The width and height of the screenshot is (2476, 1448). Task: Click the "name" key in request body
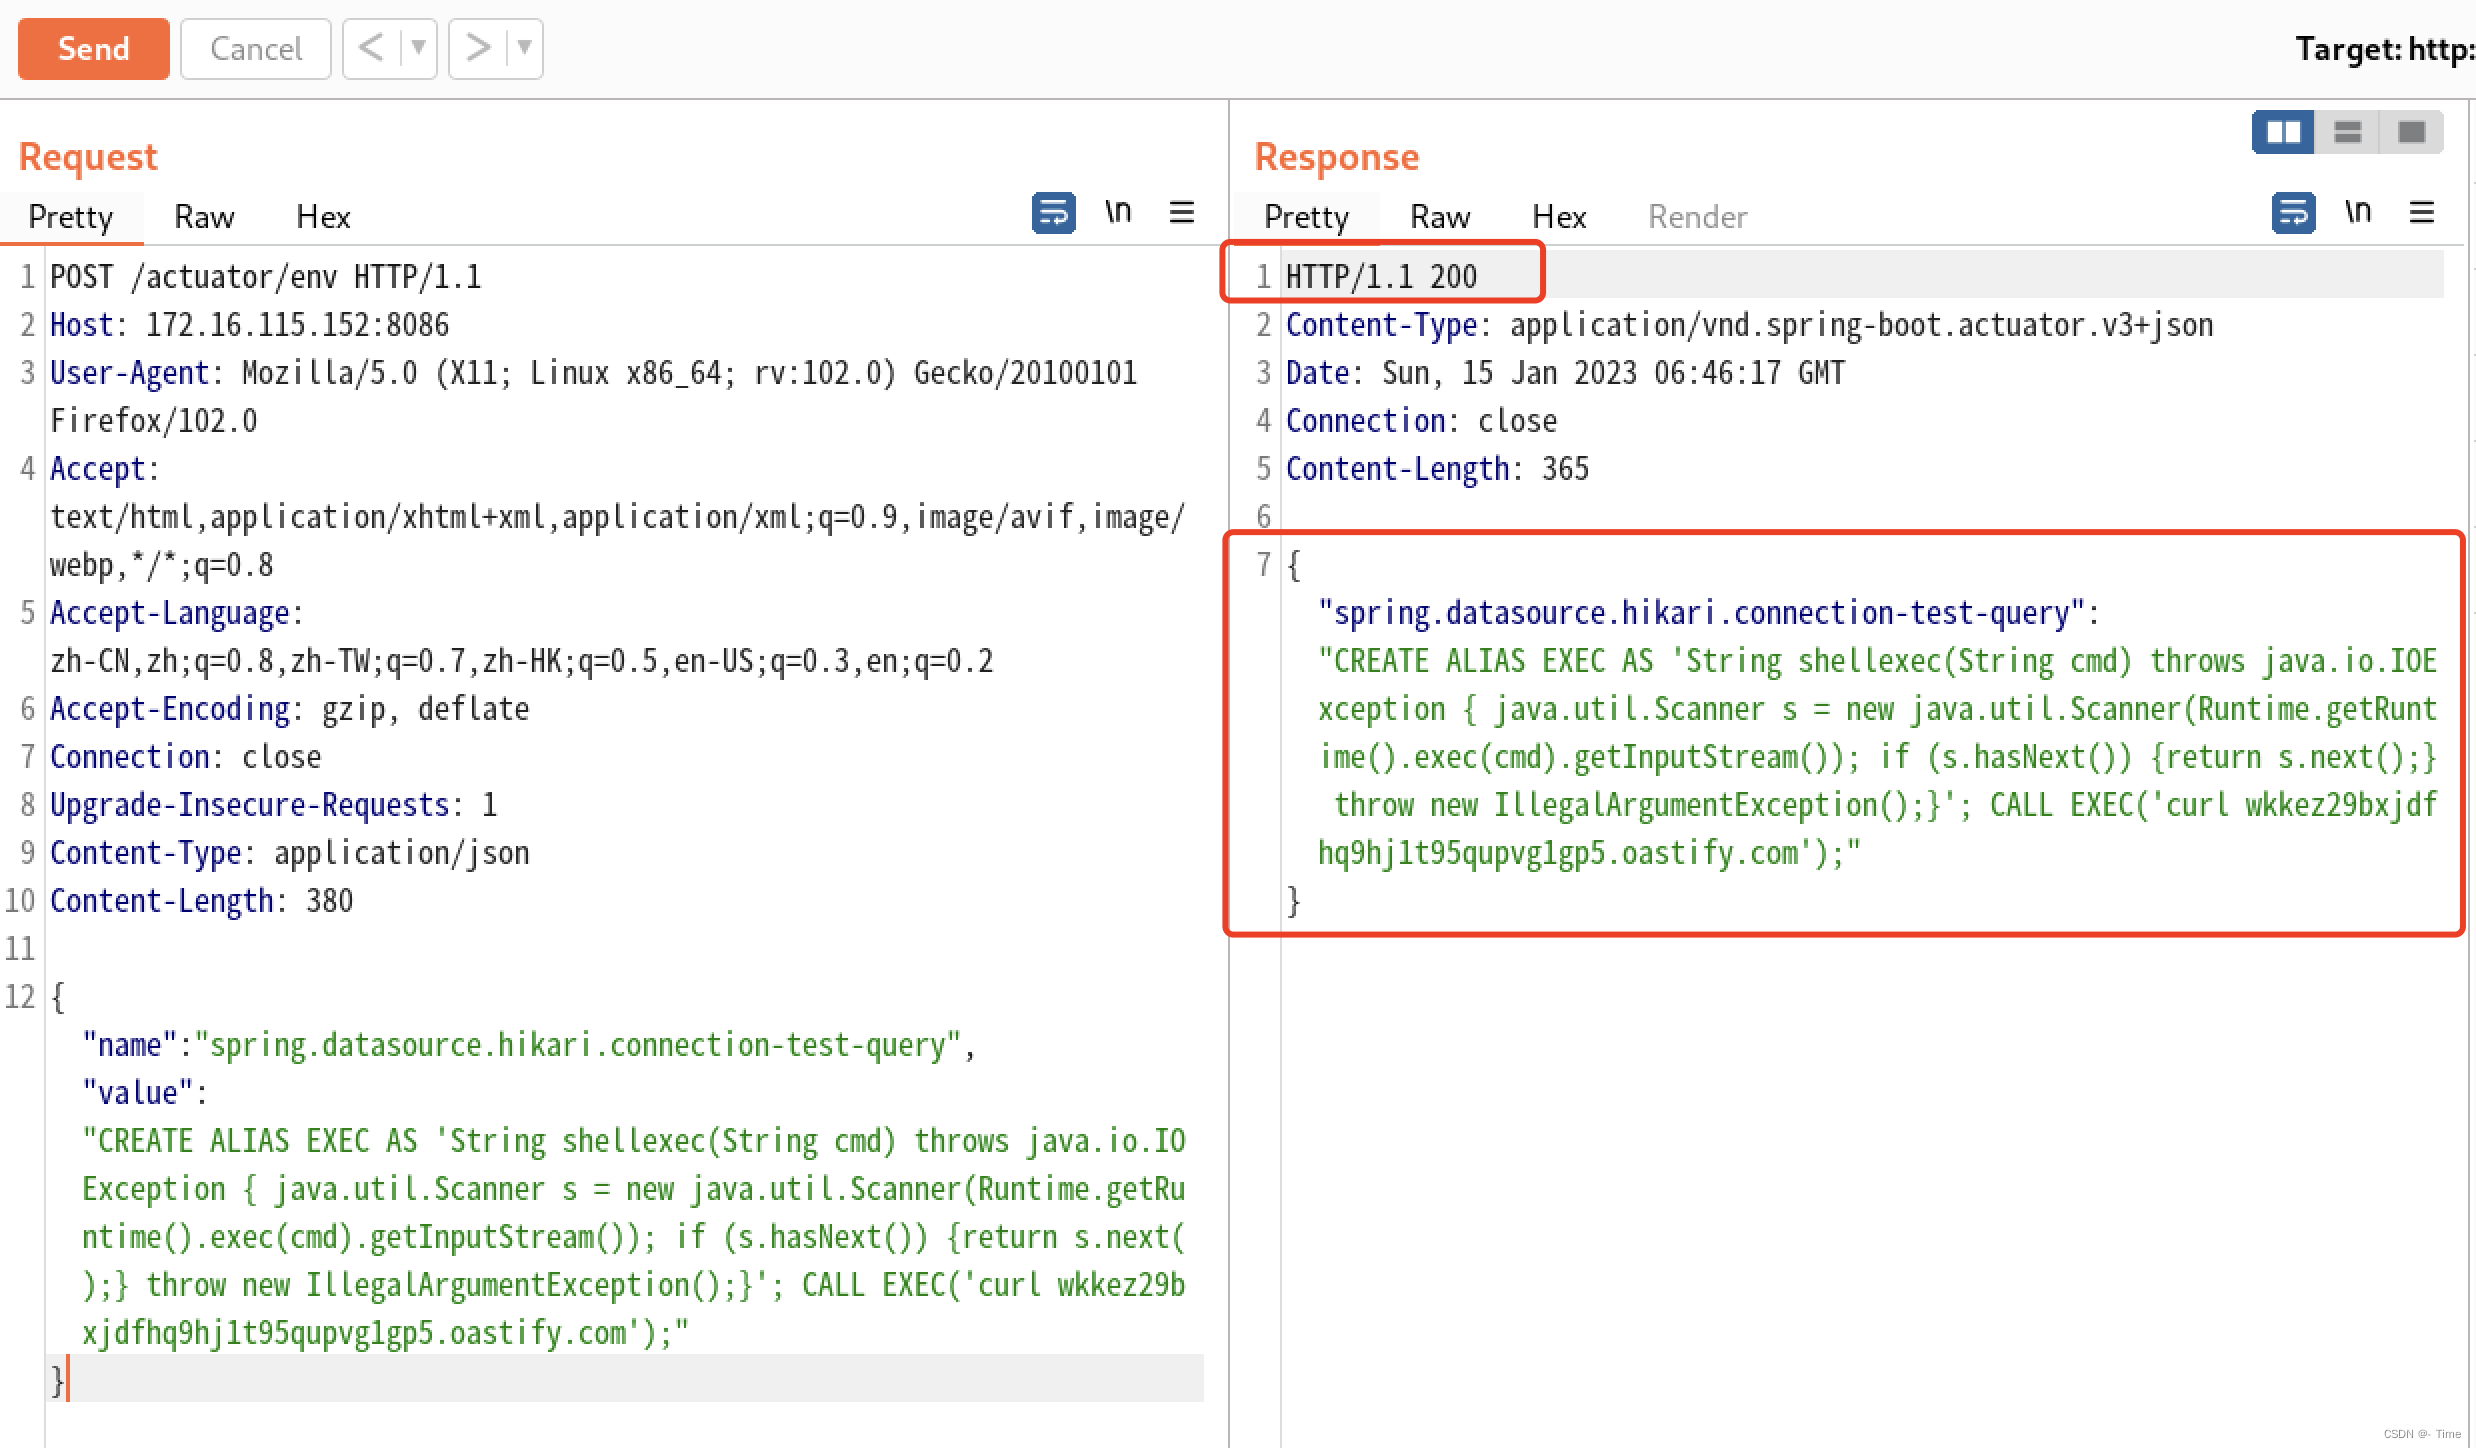click(129, 1045)
